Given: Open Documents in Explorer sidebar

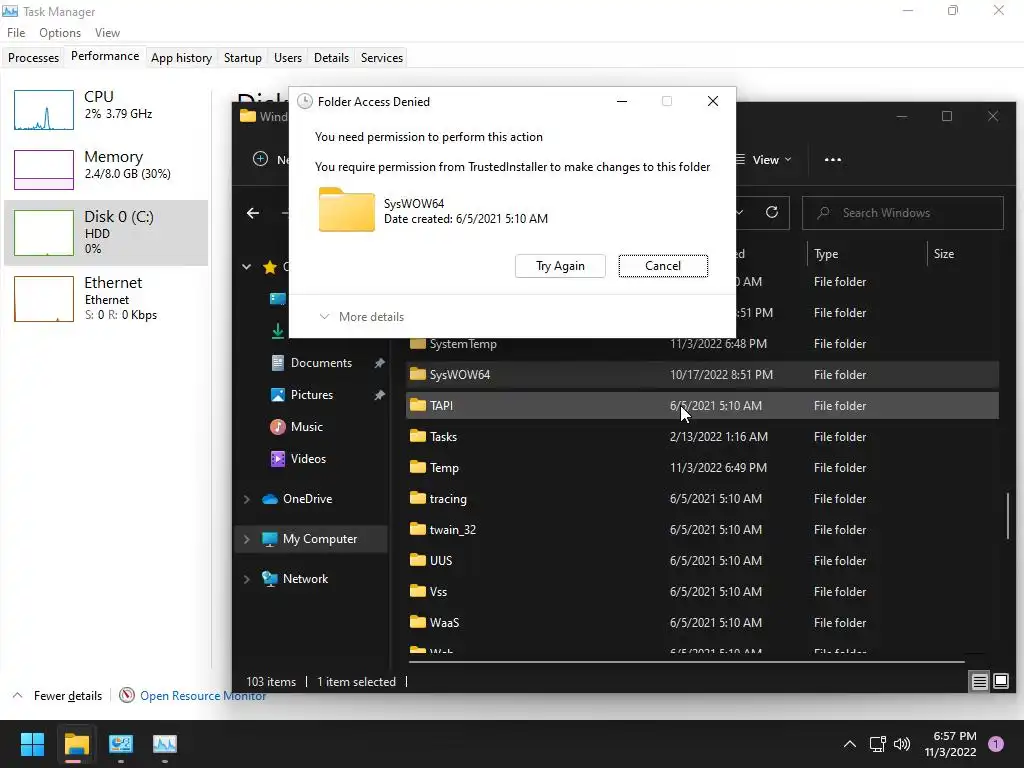Looking at the screenshot, I should pyautogui.click(x=321, y=363).
